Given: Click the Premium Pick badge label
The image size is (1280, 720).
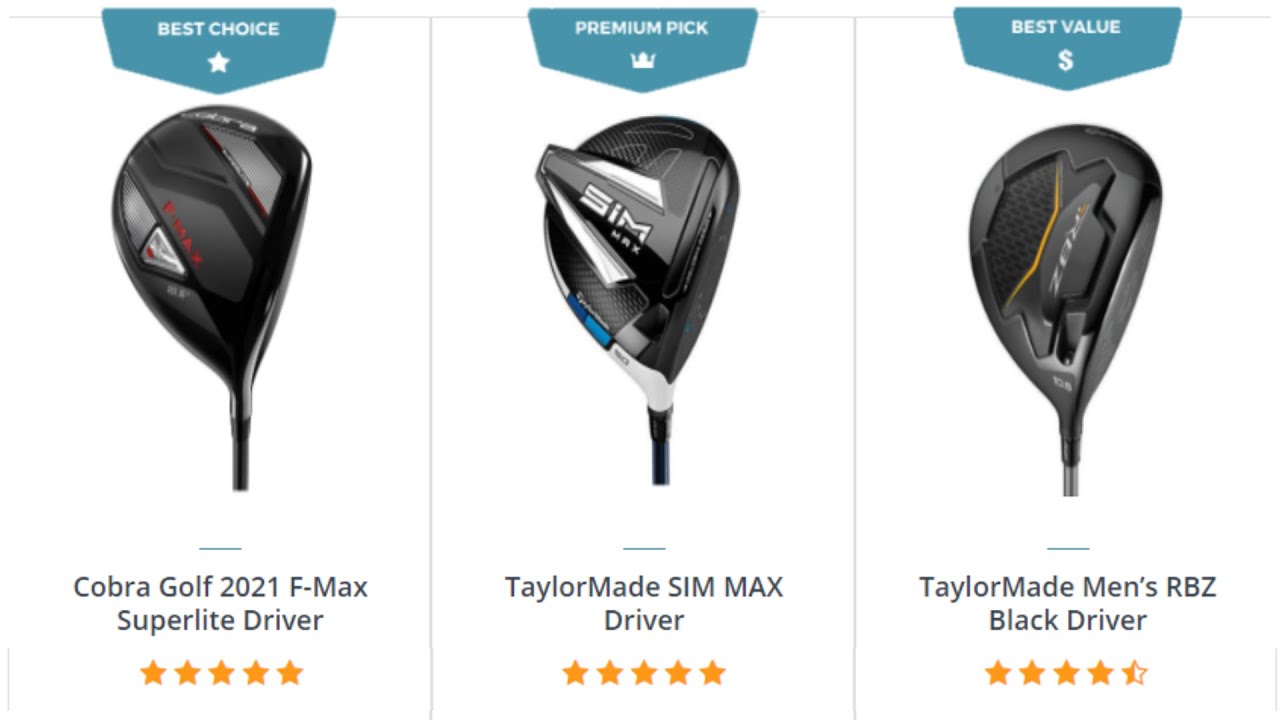Looking at the screenshot, I should coord(642,28).
